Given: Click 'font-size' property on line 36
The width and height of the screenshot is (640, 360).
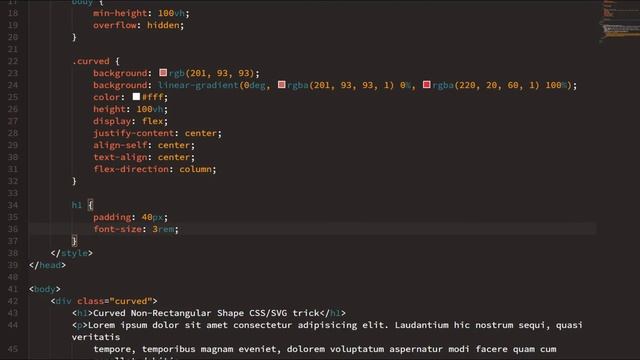Looking at the screenshot, I should (118, 229).
